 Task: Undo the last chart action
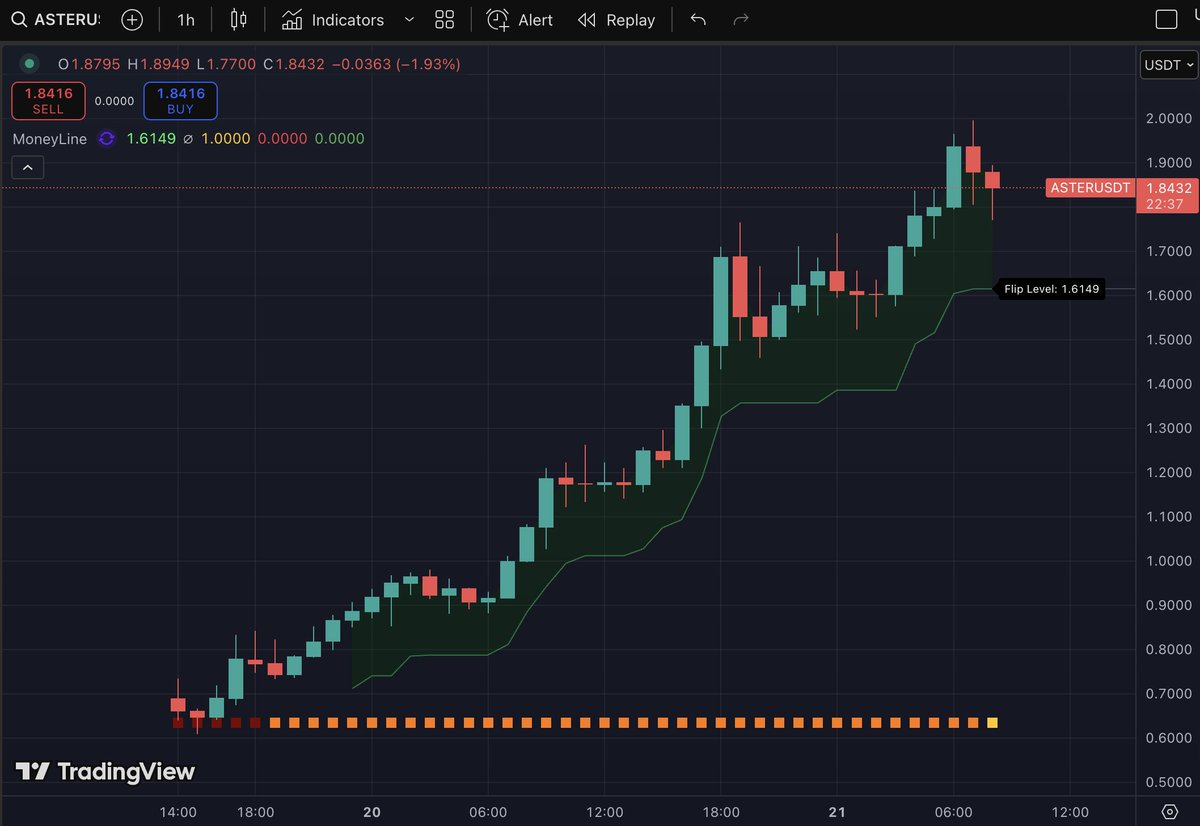click(x=698, y=20)
